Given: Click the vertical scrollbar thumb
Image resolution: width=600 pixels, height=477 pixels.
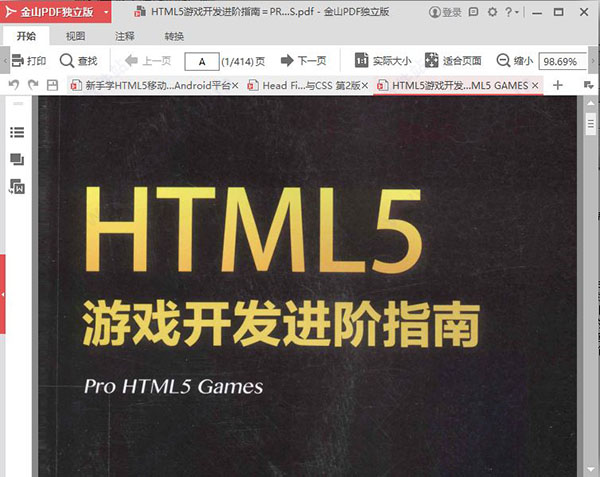Looking at the screenshot, I should [x=591, y=124].
